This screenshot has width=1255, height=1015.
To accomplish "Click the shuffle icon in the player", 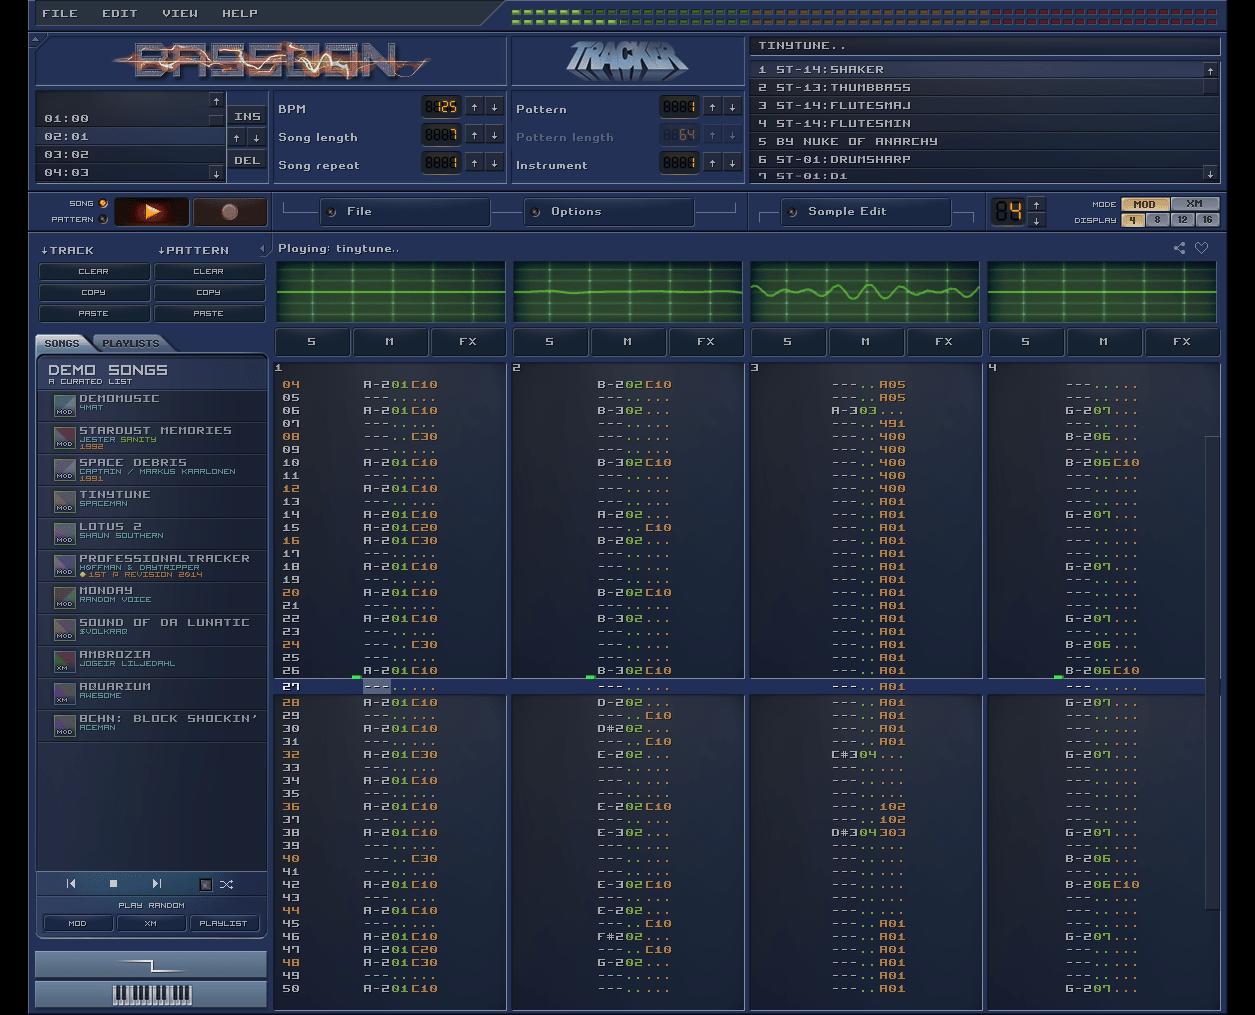I will tap(227, 884).
